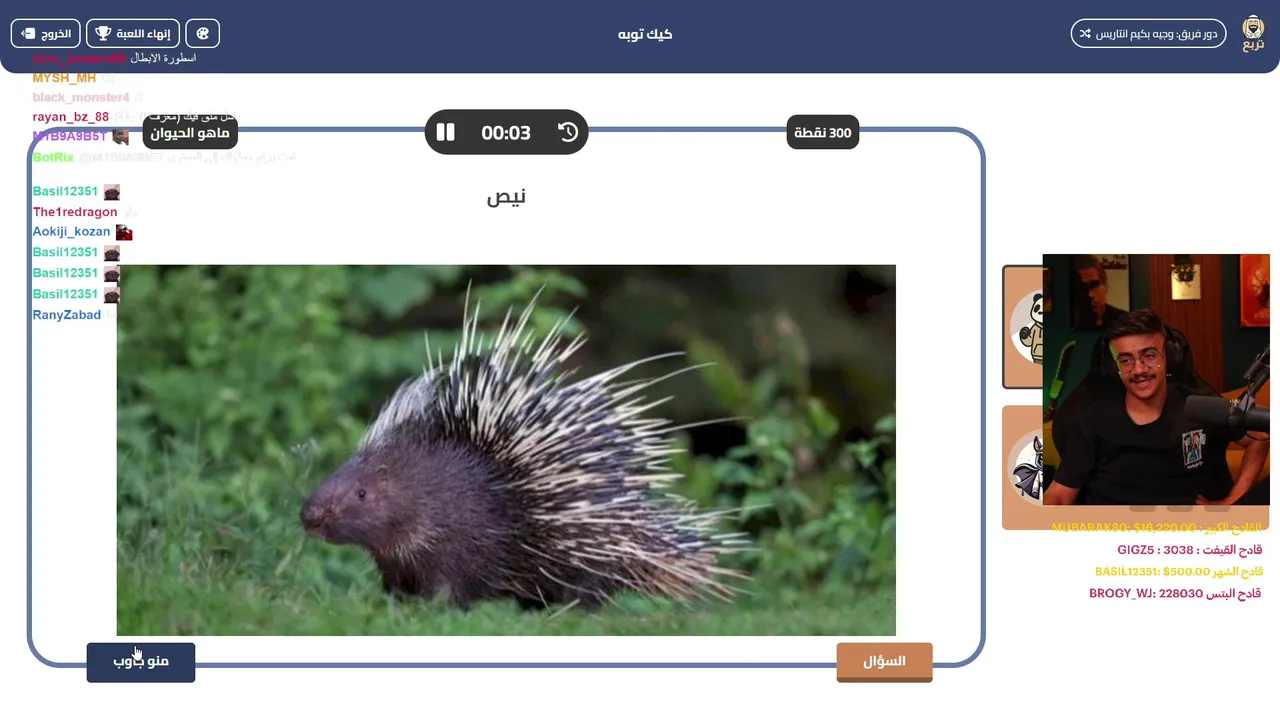The height and width of the screenshot is (720, 1280).
Task: Click the إنهاء اللعبة end game button
Action: [132, 33]
